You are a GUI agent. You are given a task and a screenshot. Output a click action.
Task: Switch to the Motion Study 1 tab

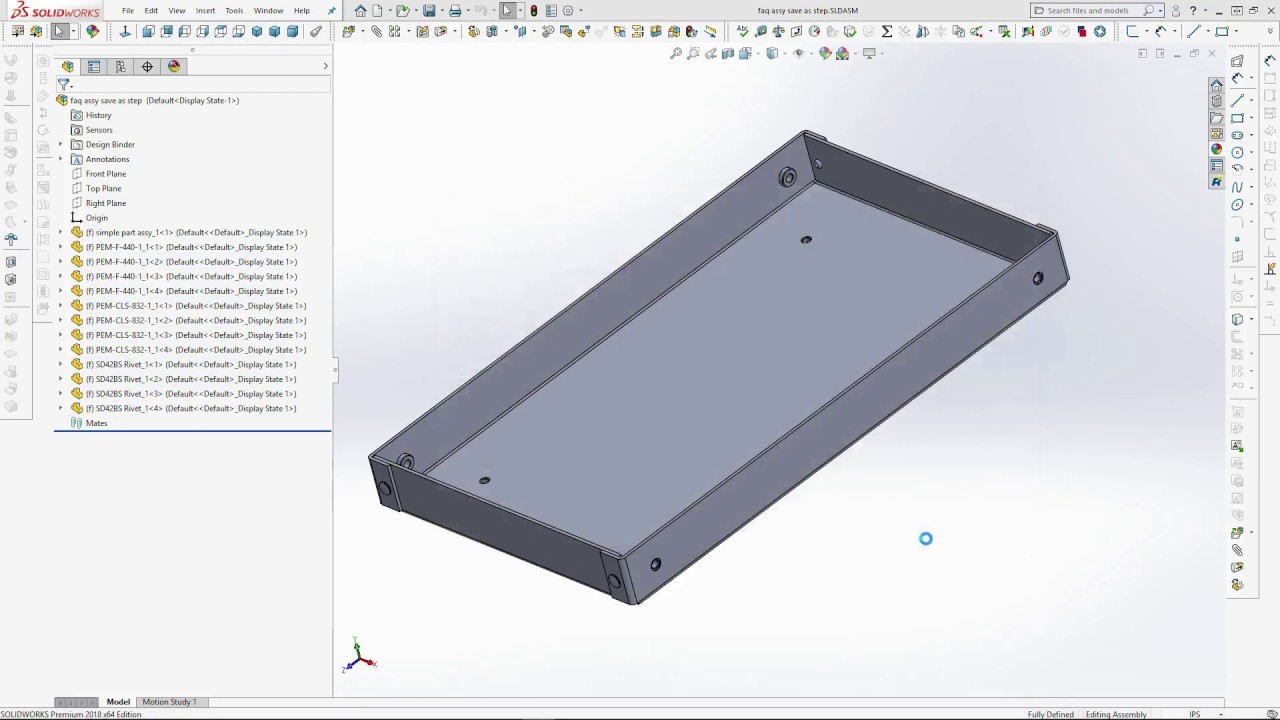(x=169, y=702)
